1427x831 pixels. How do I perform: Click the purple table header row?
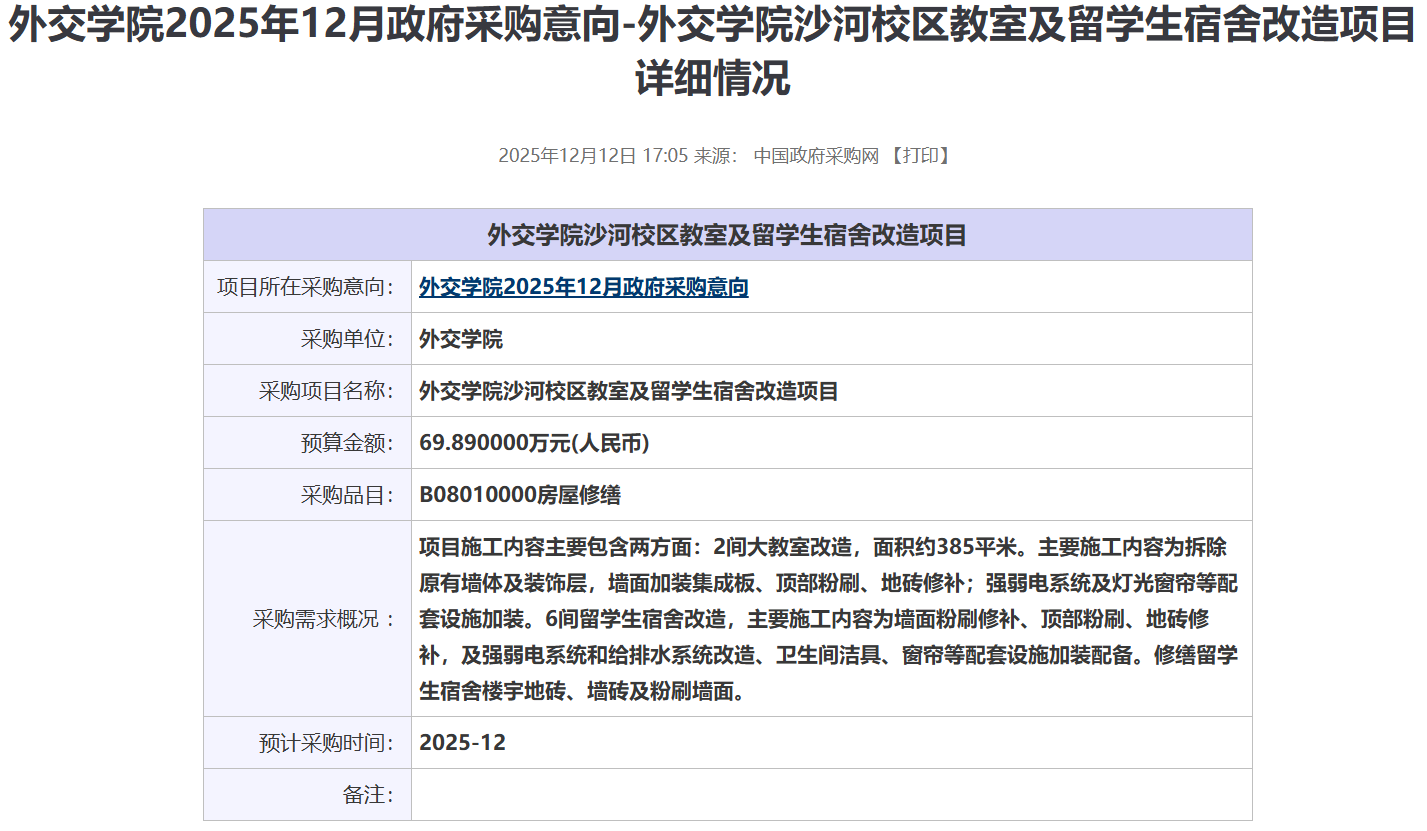tap(727, 235)
